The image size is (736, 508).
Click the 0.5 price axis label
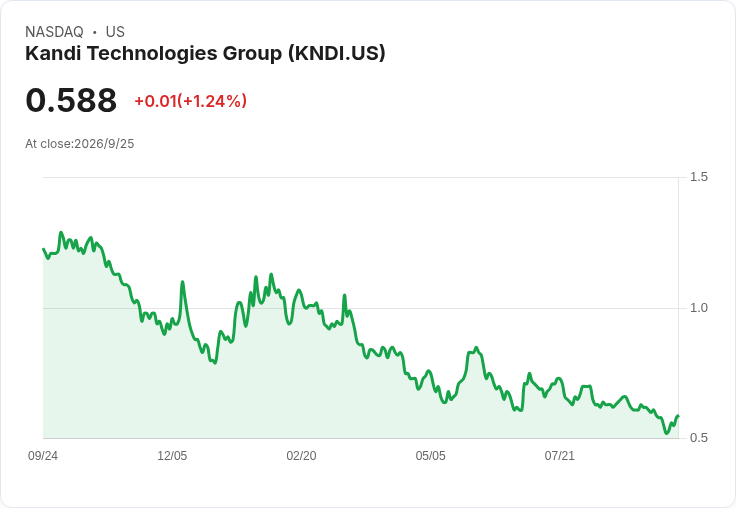pyautogui.click(x=698, y=438)
